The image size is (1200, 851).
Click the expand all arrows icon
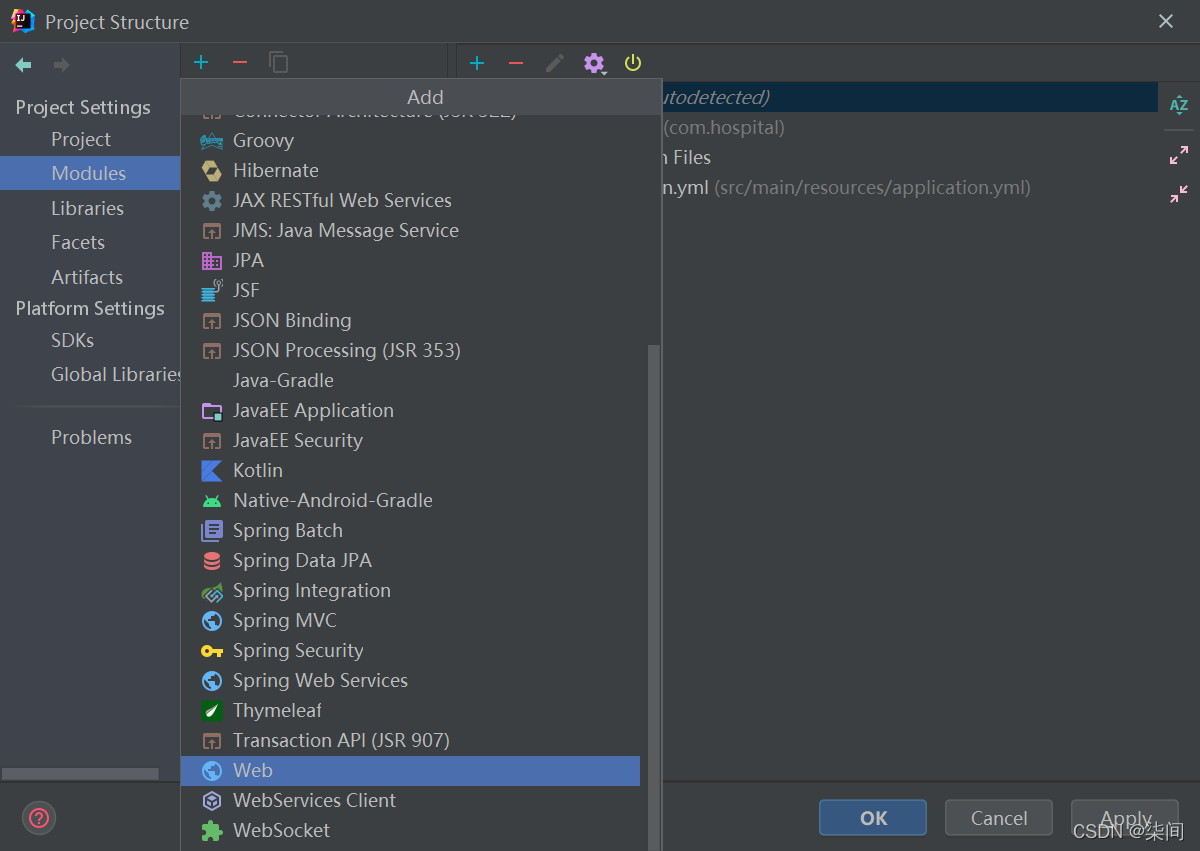(x=1179, y=155)
